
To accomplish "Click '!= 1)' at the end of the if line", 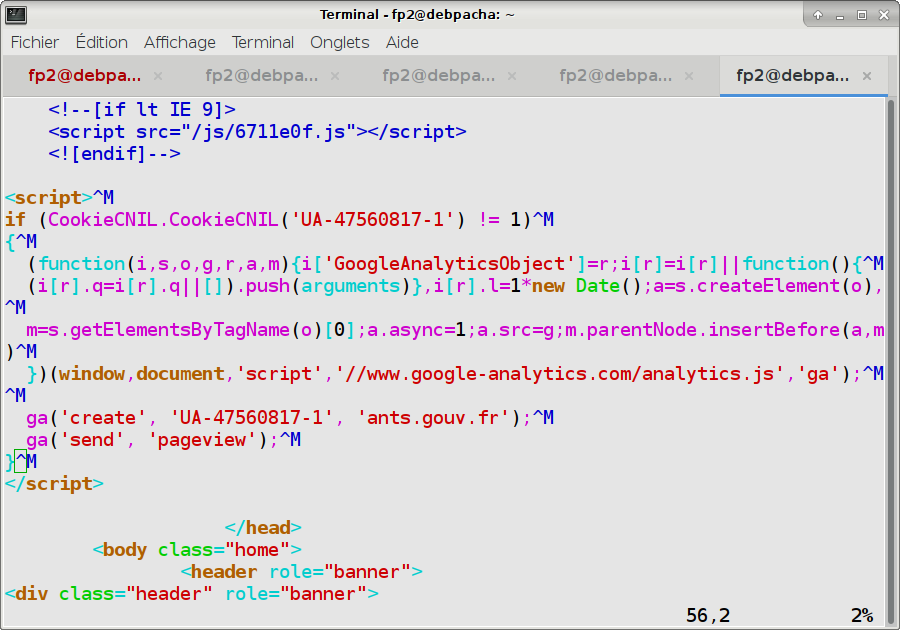I will [x=505, y=220].
